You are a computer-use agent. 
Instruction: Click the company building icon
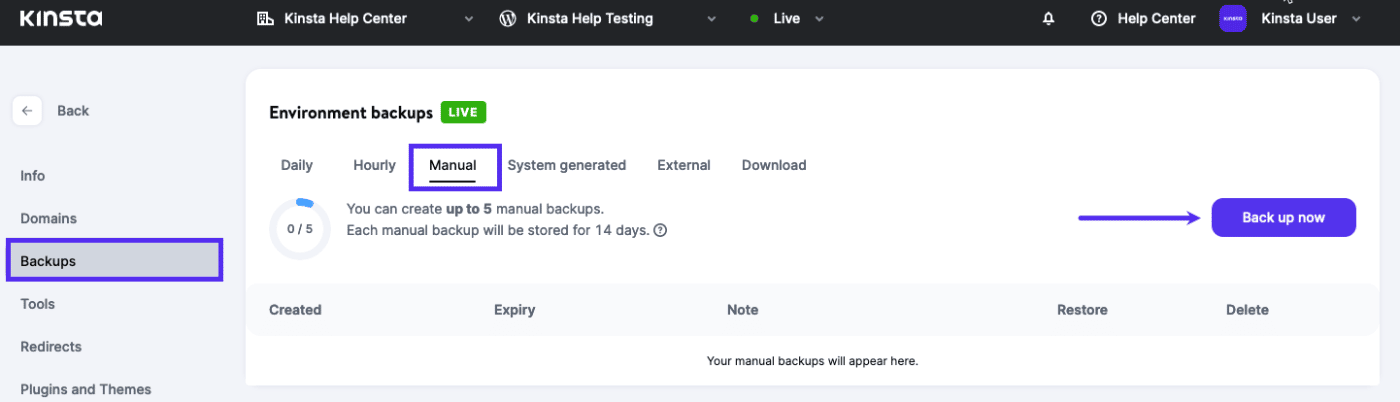click(265, 19)
